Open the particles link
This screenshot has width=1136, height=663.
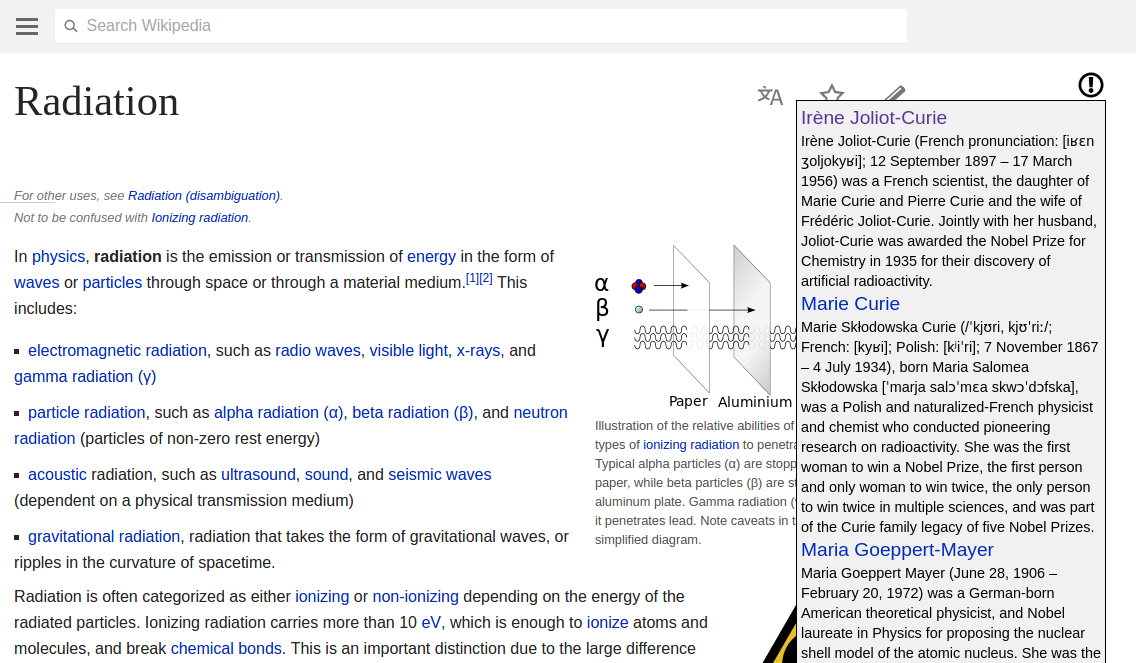coord(112,283)
